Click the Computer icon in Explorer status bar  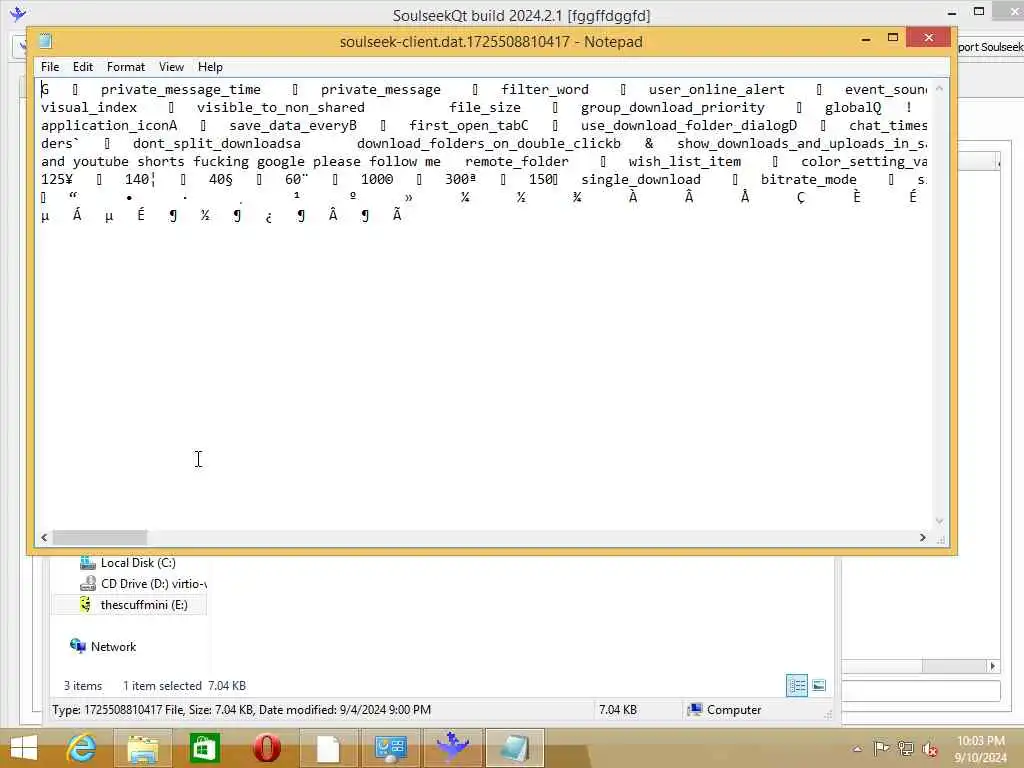pos(695,709)
